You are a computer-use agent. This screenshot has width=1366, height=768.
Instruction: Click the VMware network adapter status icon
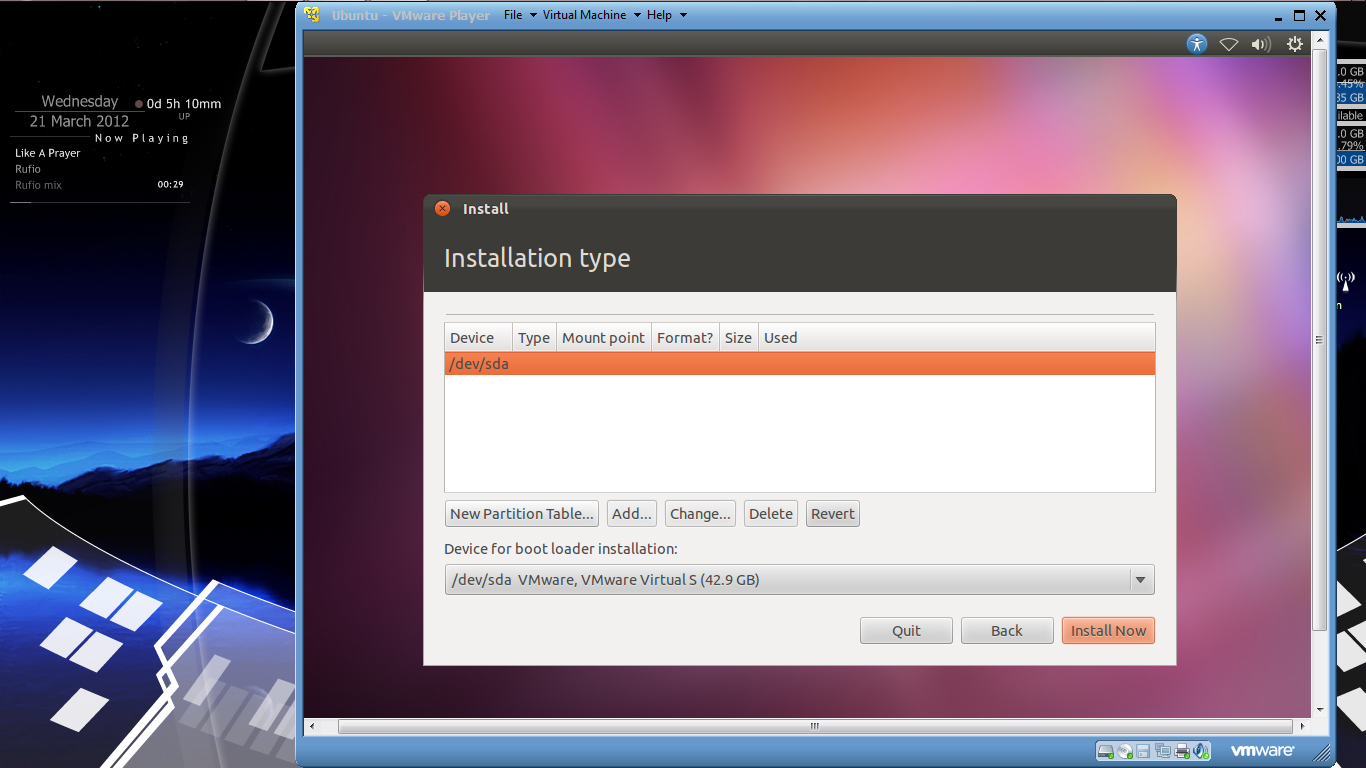tap(1163, 751)
